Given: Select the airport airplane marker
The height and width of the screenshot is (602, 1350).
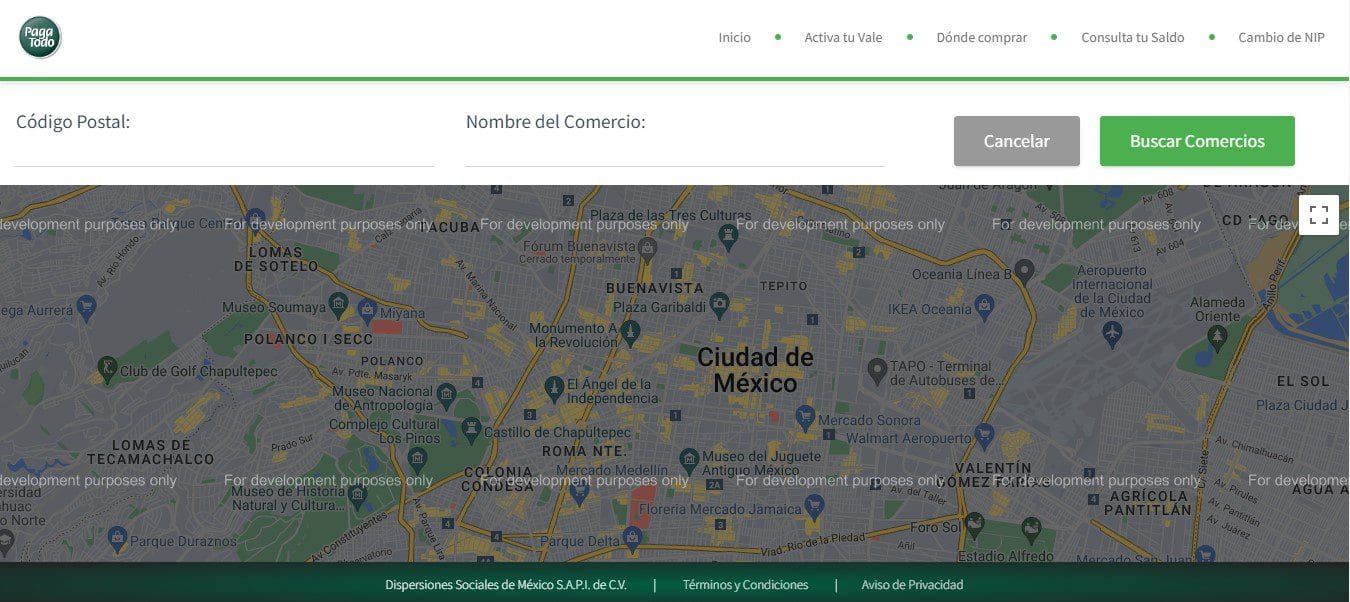Looking at the screenshot, I should (x=1112, y=333).
